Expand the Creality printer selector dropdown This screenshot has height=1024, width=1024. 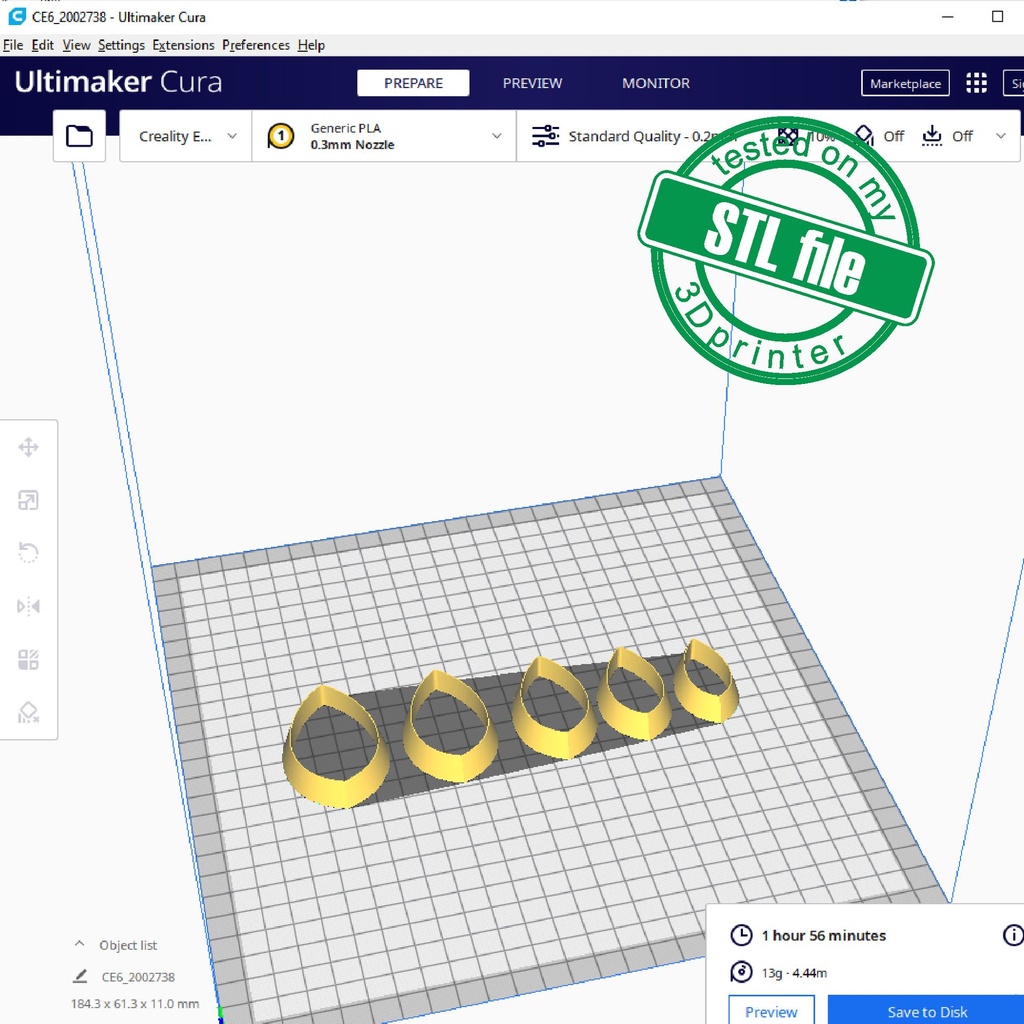(186, 136)
